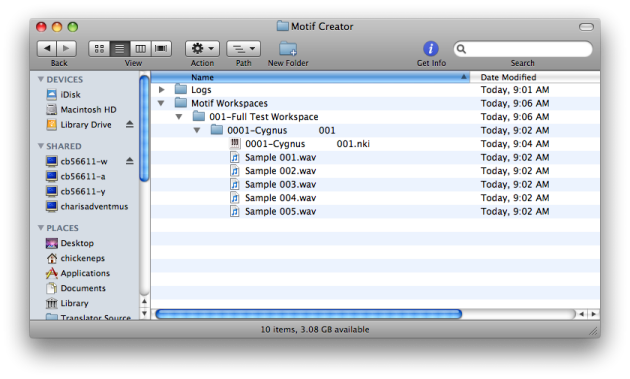Eject the cb56611-w shared computer

(x=129, y=161)
